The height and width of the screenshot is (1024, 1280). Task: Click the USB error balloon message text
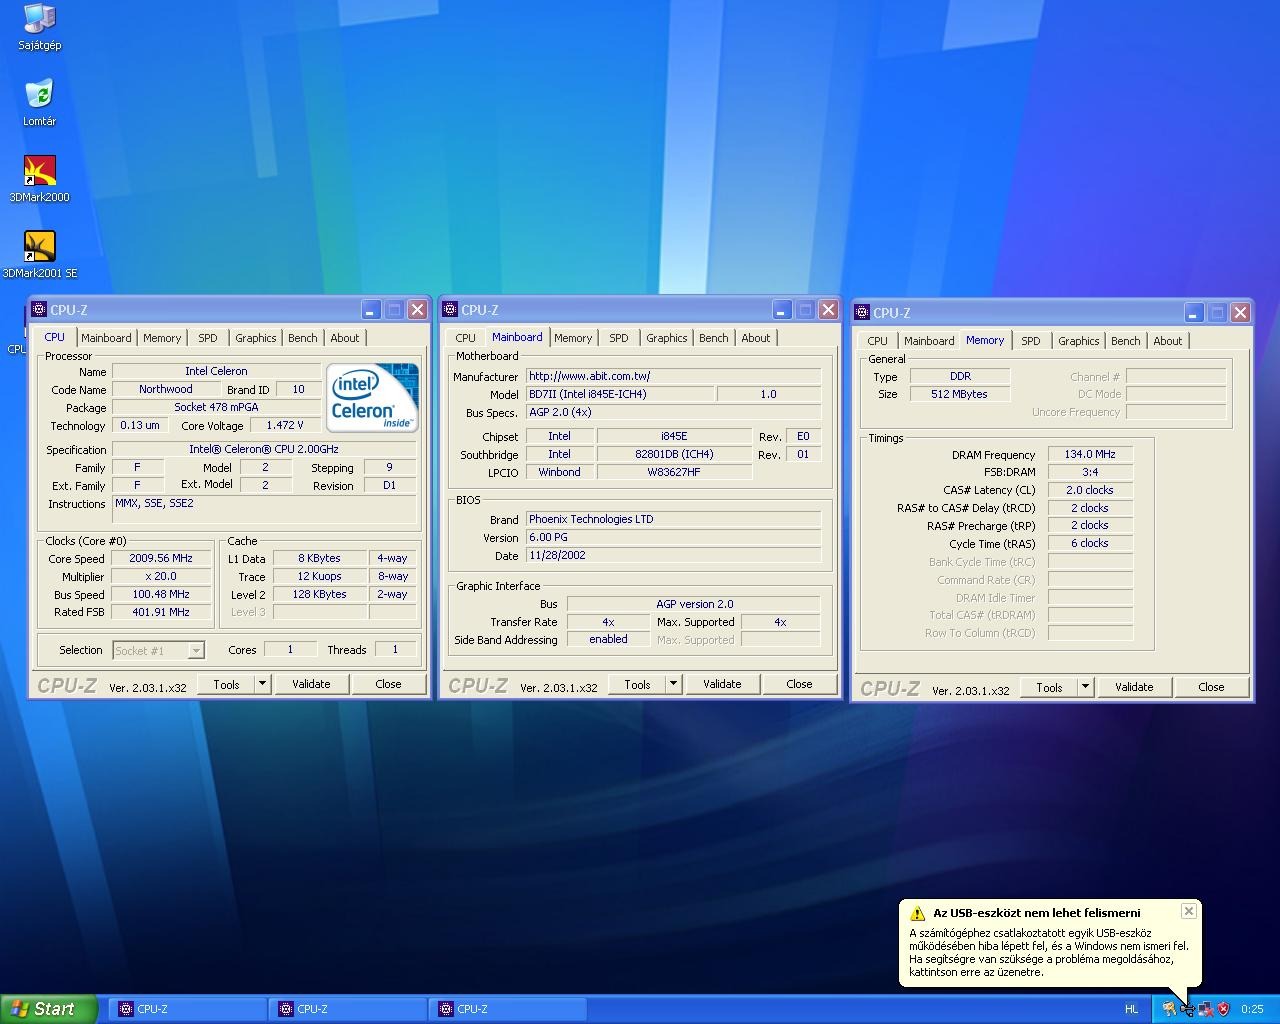click(x=1049, y=952)
